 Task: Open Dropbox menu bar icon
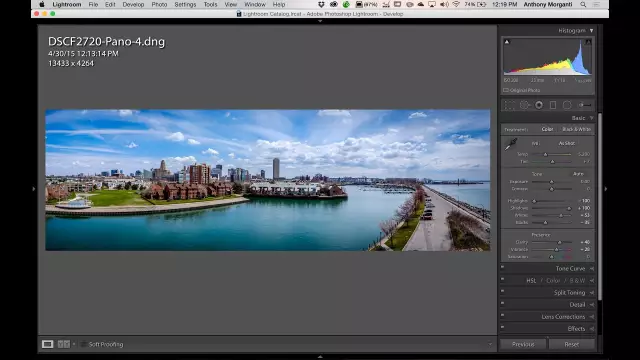click(x=321, y=4)
